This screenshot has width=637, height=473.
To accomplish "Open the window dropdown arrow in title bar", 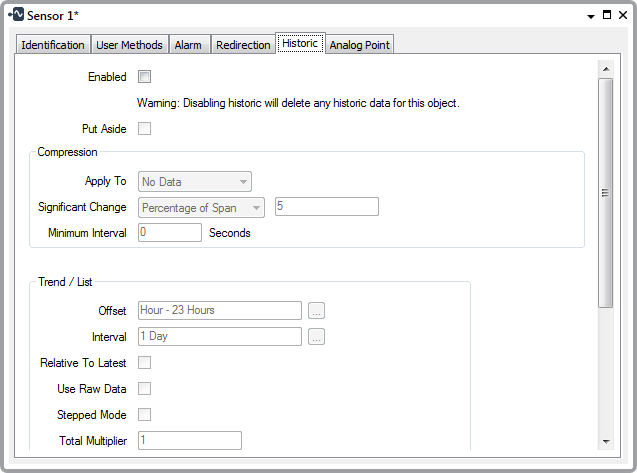I will point(587,16).
